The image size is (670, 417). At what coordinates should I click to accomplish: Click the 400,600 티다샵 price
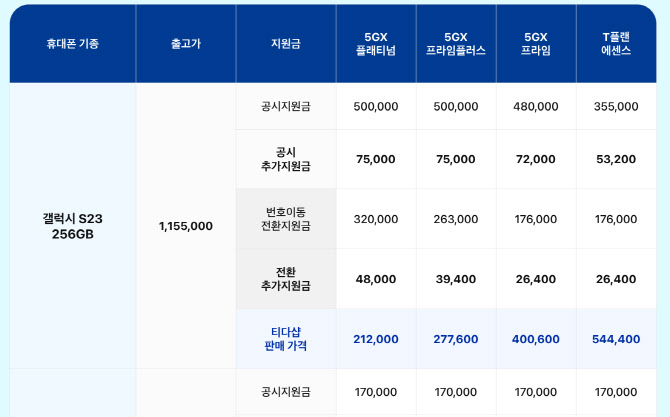tap(536, 339)
